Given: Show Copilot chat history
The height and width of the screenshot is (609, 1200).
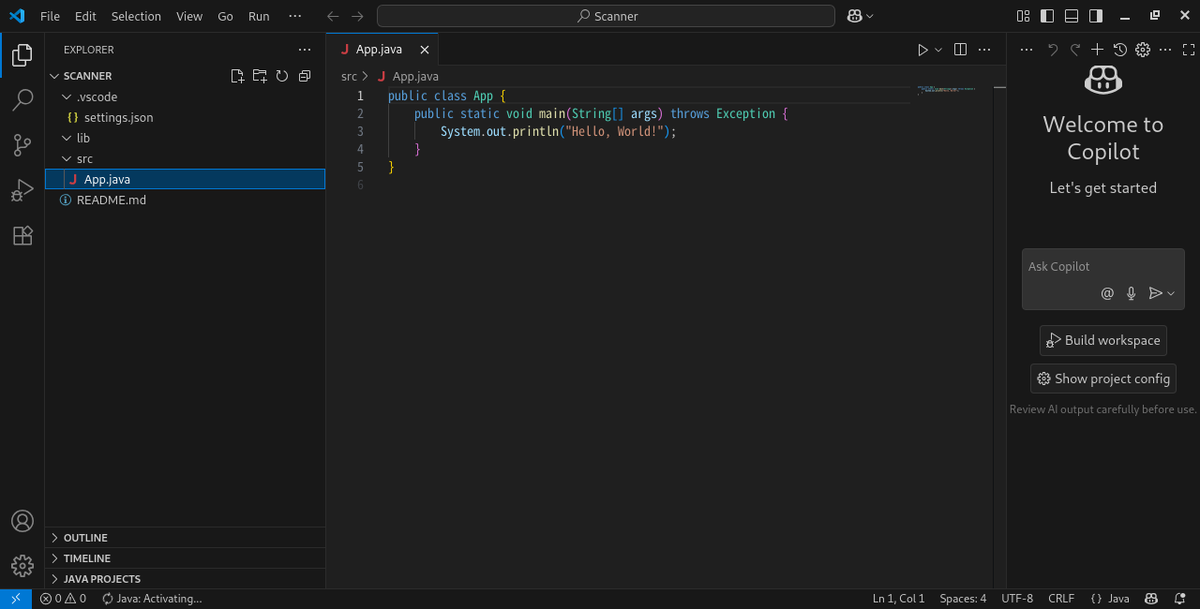Looking at the screenshot, I should [x=1120, y=49].
